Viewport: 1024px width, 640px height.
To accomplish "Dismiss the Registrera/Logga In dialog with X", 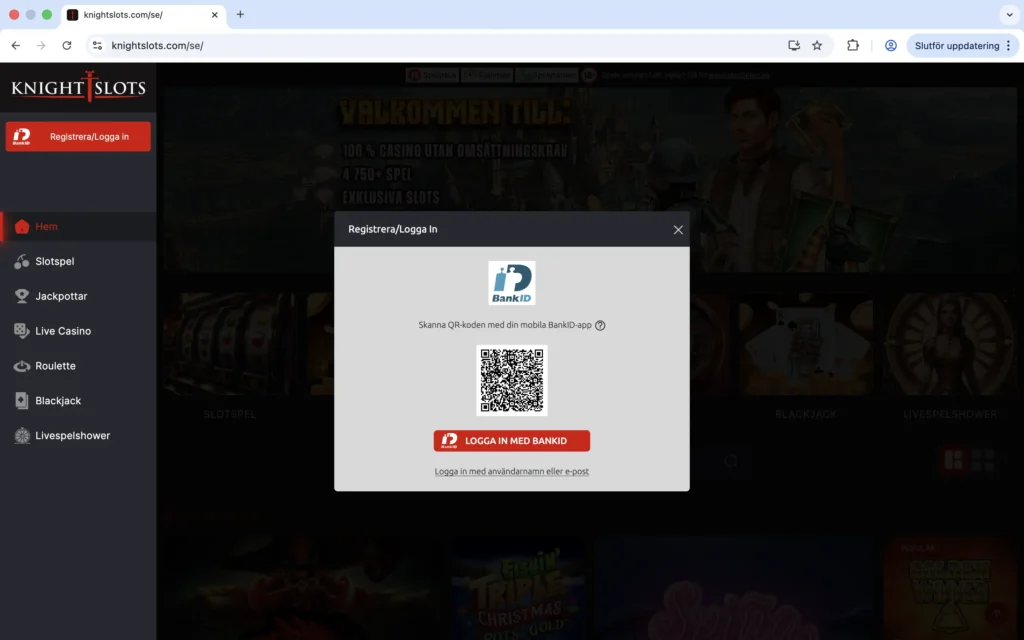I will click(x=678, y=229).
